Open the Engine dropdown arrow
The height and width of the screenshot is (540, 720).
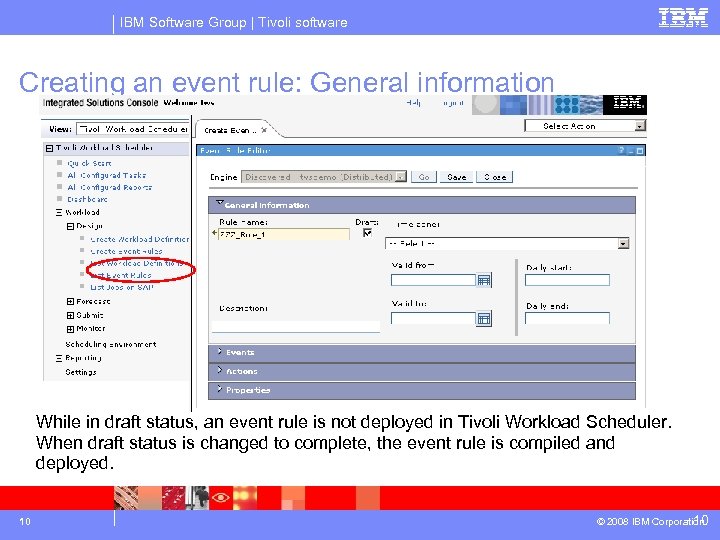(401, 177)
